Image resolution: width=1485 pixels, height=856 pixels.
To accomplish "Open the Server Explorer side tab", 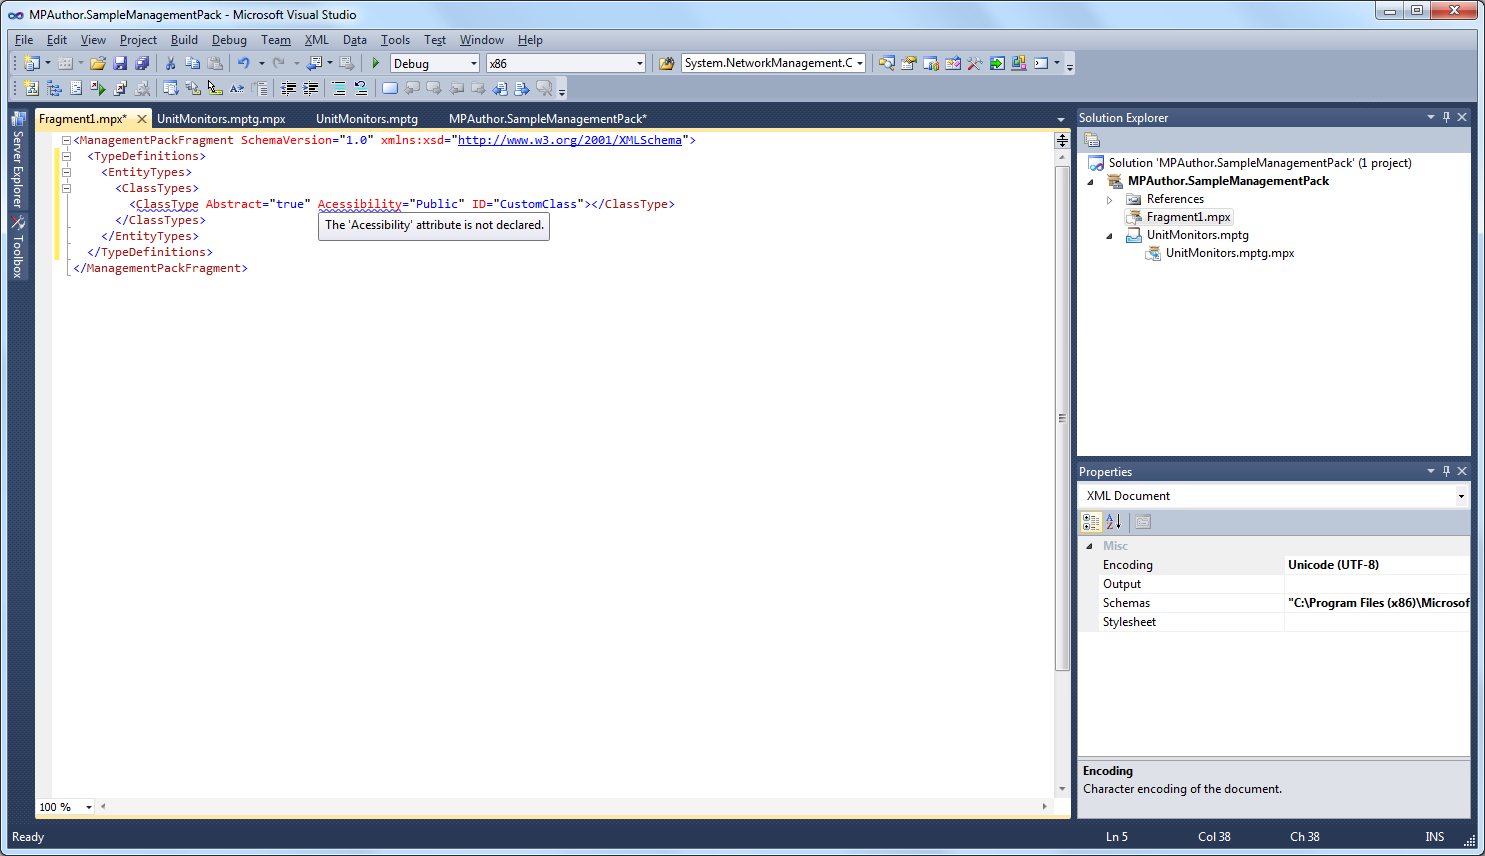I will click(18, 160).
